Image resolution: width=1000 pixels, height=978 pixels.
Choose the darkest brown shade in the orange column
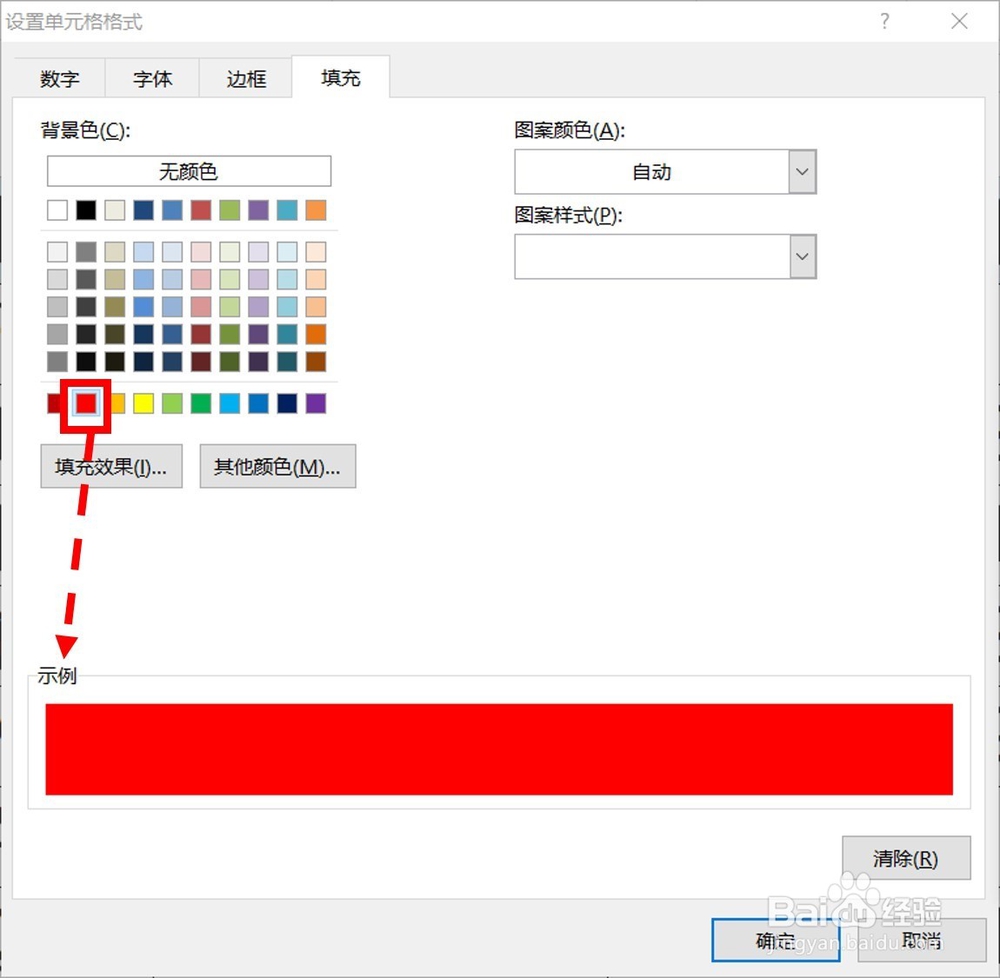[316, 361]
